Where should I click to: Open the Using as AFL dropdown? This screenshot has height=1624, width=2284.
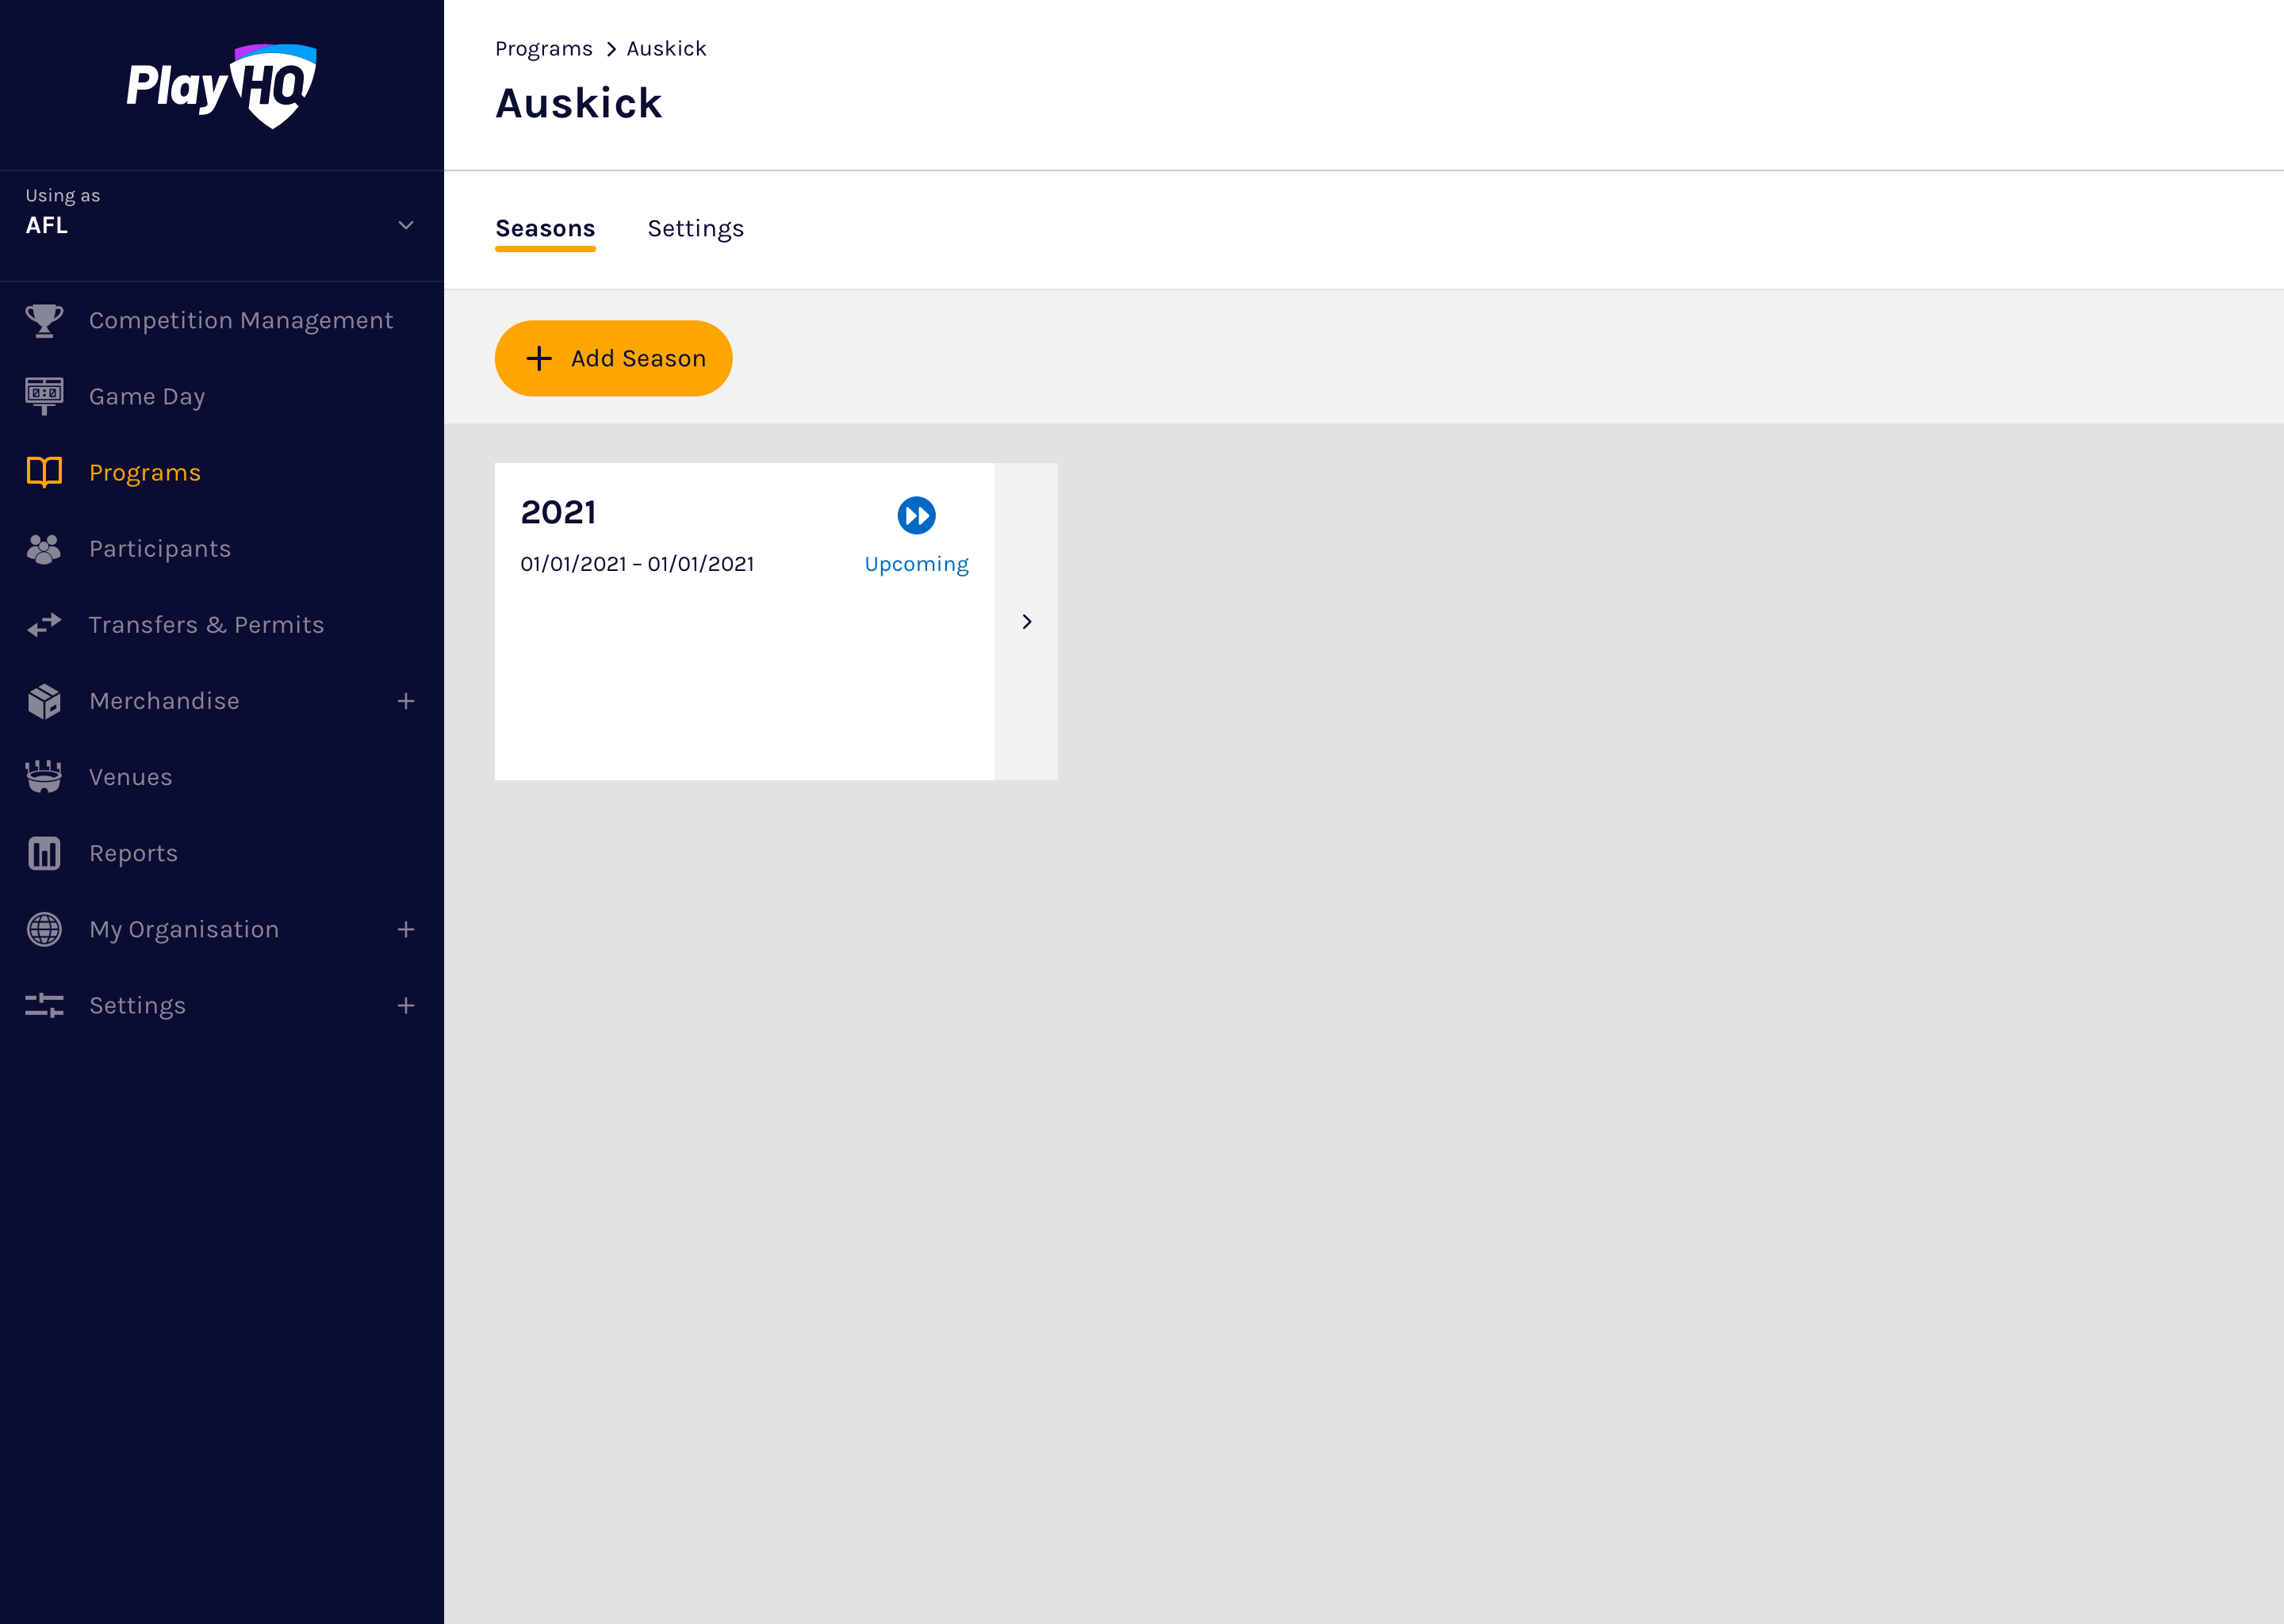pyautogui.click(x=405, y=225)
